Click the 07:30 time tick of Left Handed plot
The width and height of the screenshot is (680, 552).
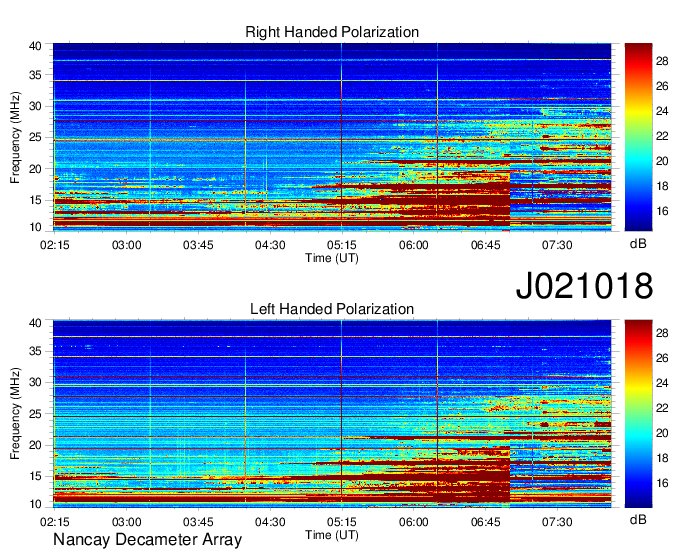coord(557,522)
